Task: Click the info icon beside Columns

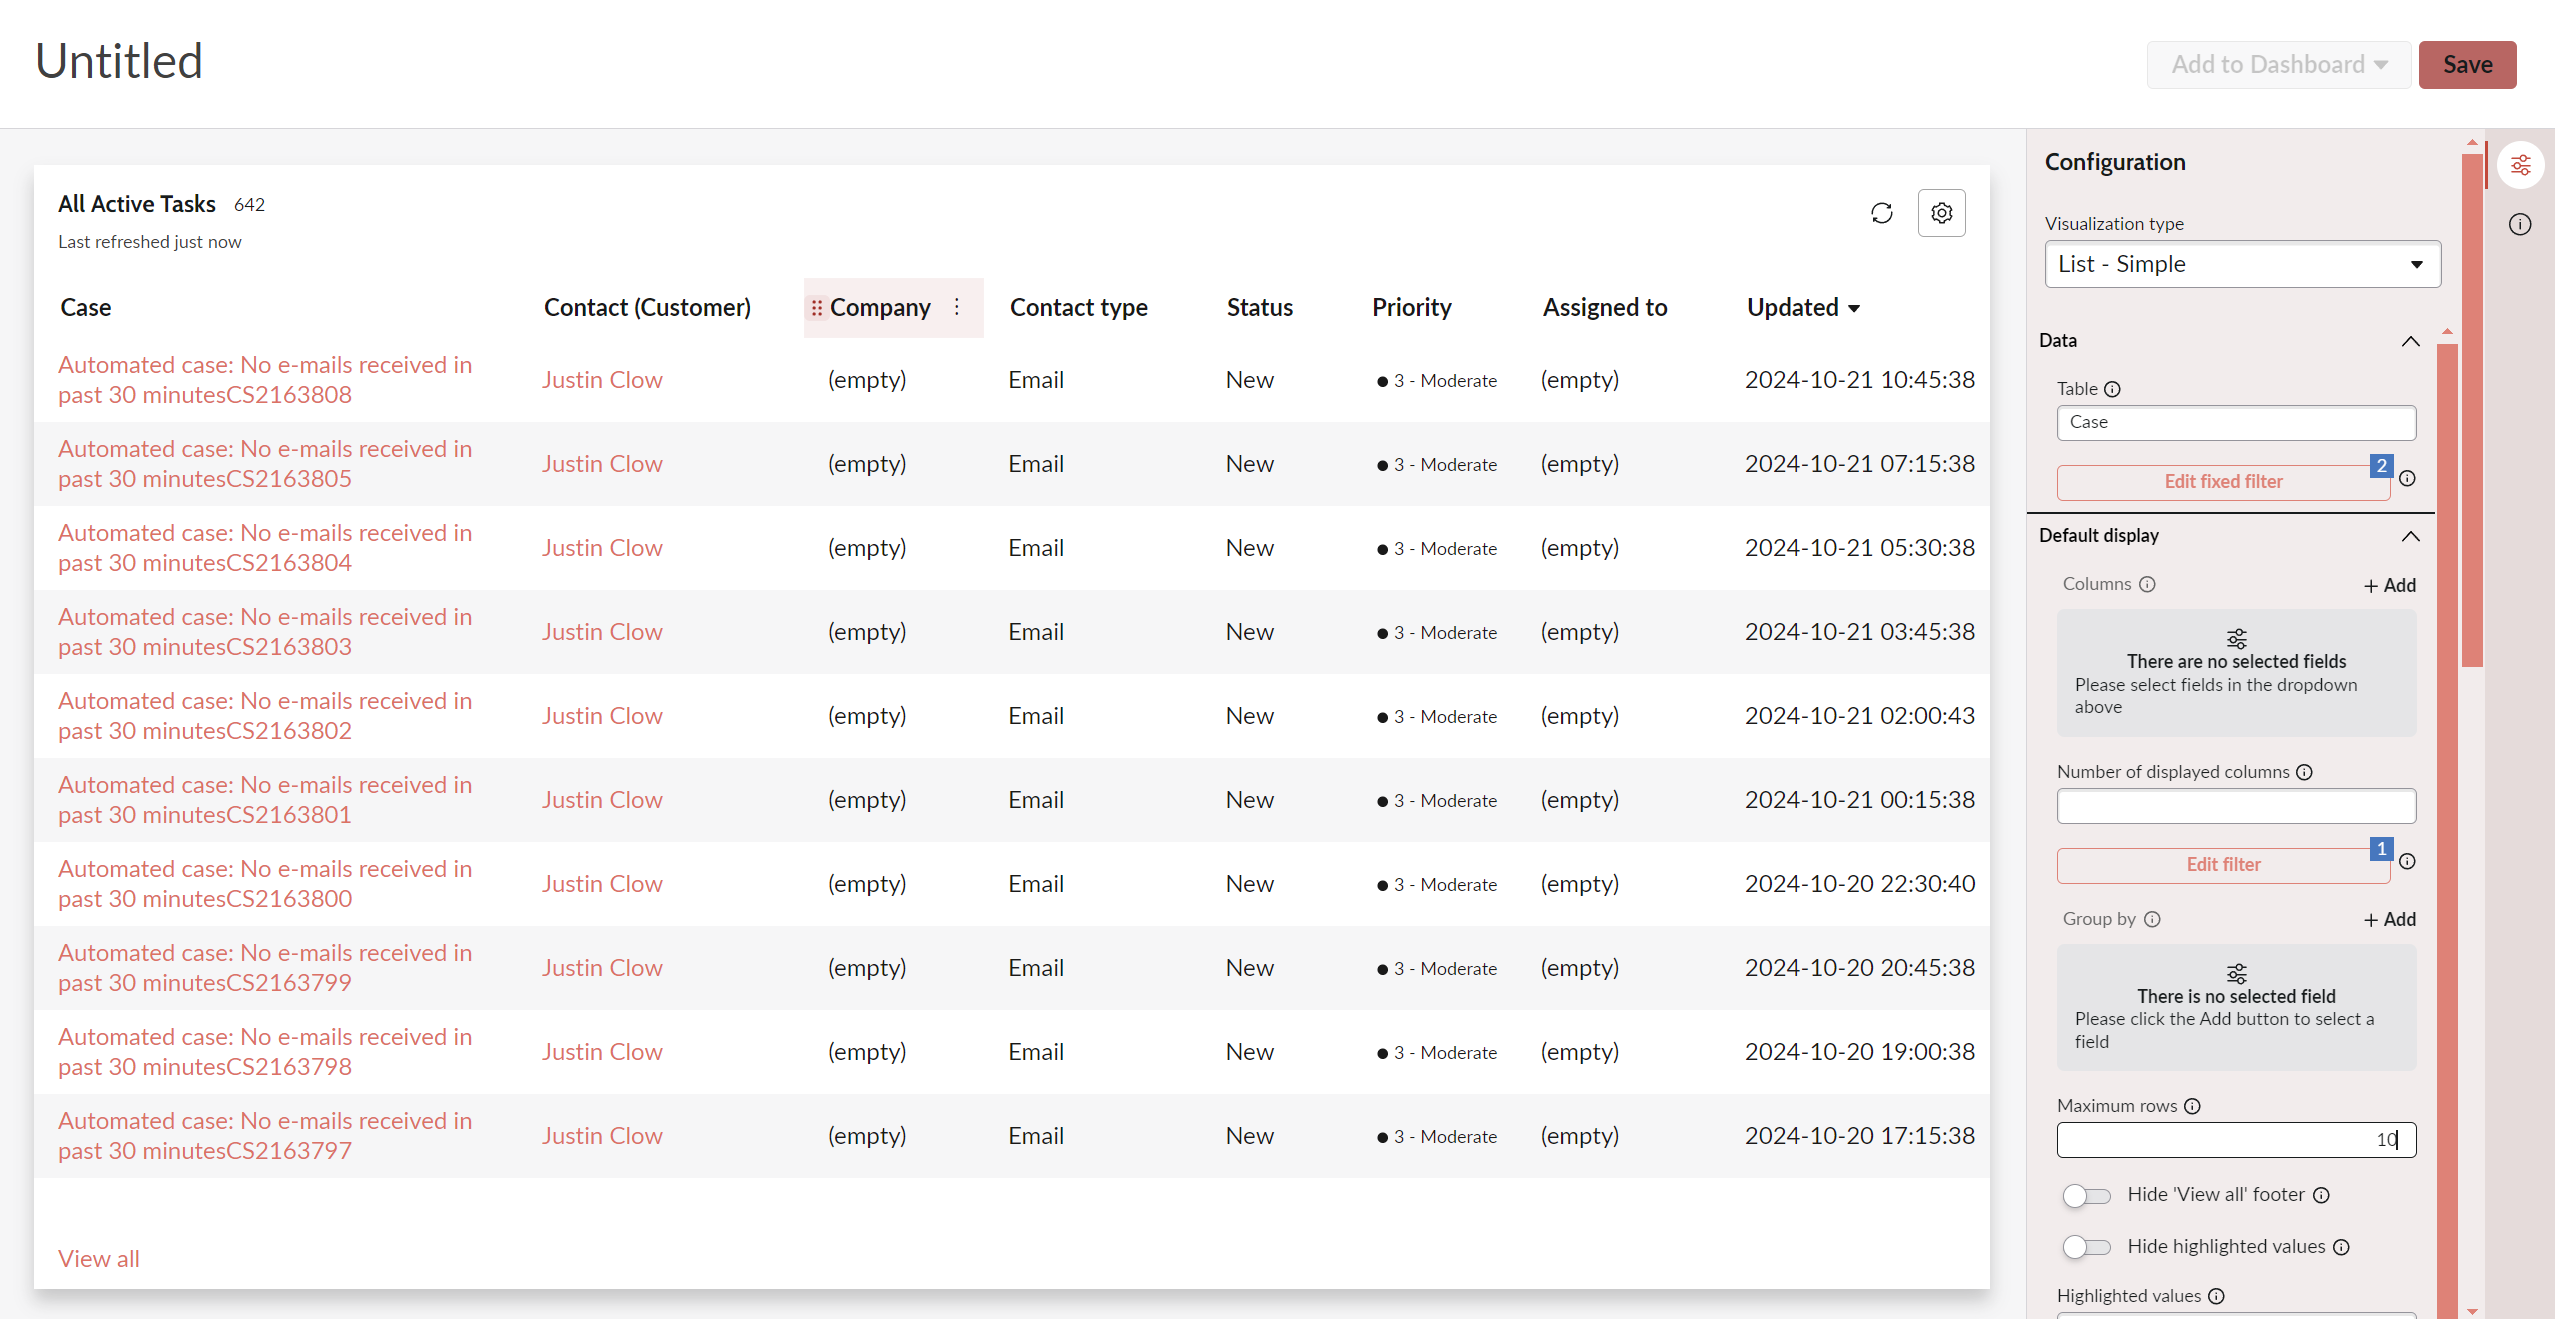Action: [2149, 585]
